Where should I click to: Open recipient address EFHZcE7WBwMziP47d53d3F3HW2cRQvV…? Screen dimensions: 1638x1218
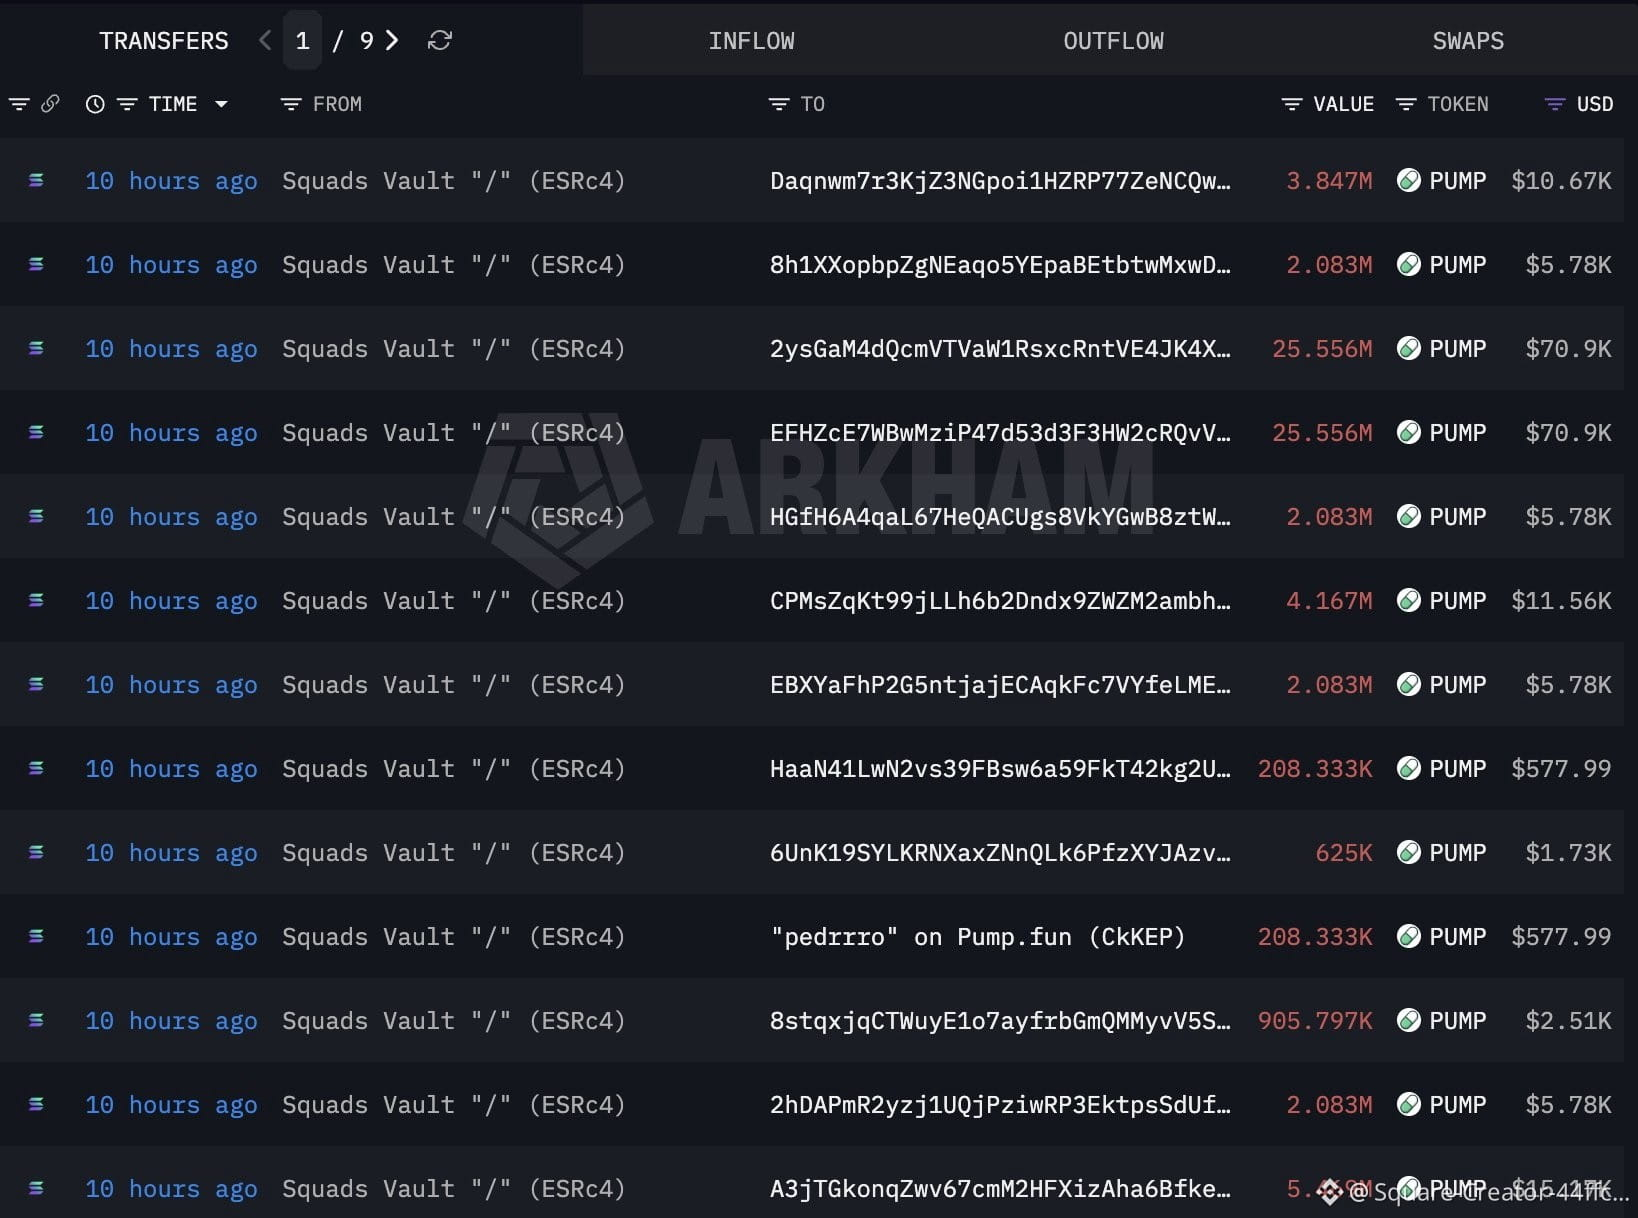[x=1000, y=433]
